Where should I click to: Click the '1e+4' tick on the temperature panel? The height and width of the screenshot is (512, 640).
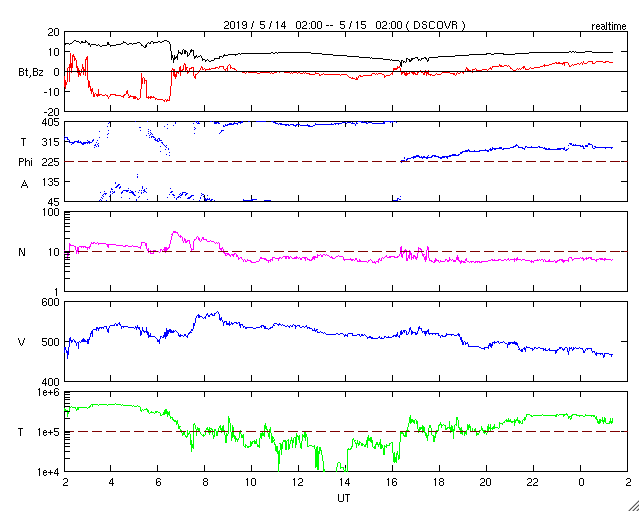[x=50, y=472]
